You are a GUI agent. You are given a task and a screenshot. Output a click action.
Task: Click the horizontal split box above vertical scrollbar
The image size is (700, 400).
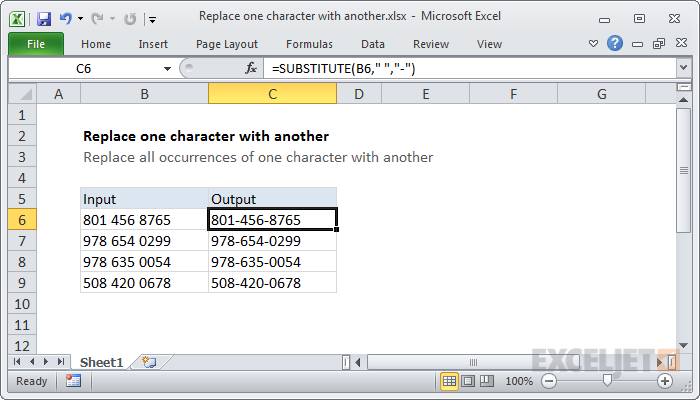pyautogui.click(x=683, y=87)
